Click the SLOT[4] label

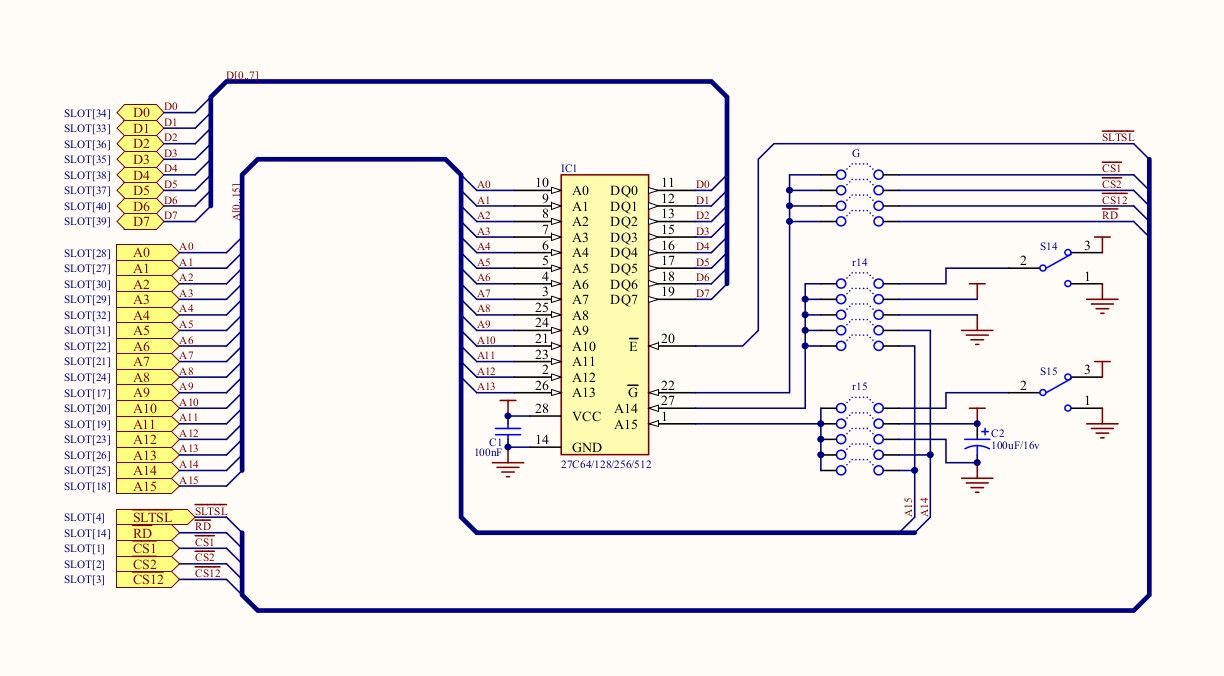click(84, 518)
